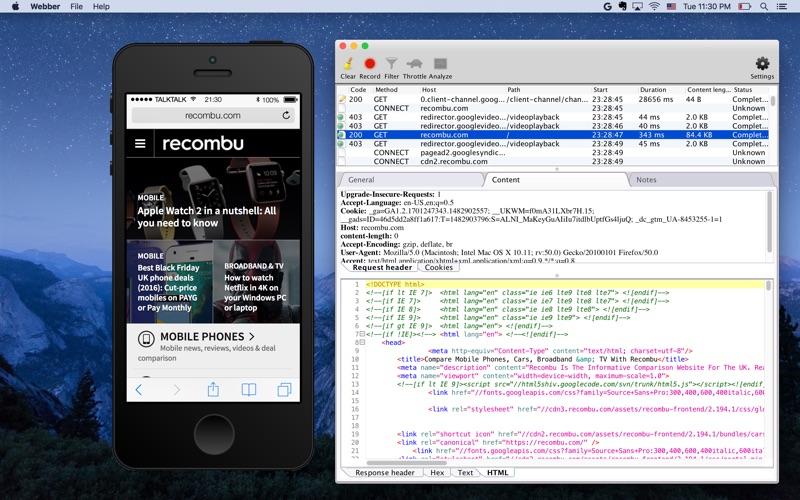Click the Apple menu icon
The height and width of the screenshot is (500, 800).
(15, 6)
